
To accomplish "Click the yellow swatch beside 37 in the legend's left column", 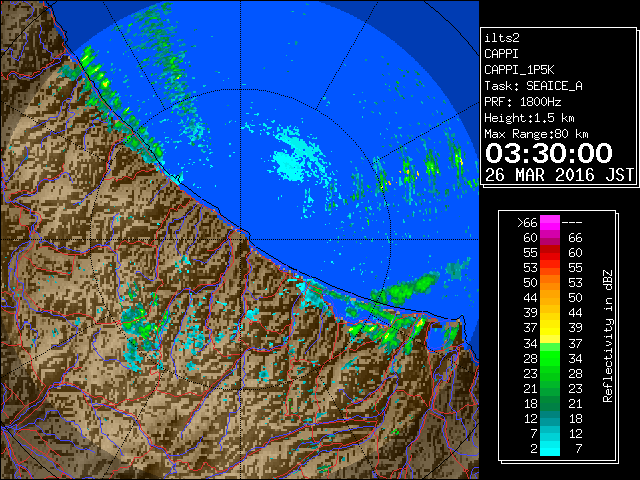I will click(x=550, y=328).
